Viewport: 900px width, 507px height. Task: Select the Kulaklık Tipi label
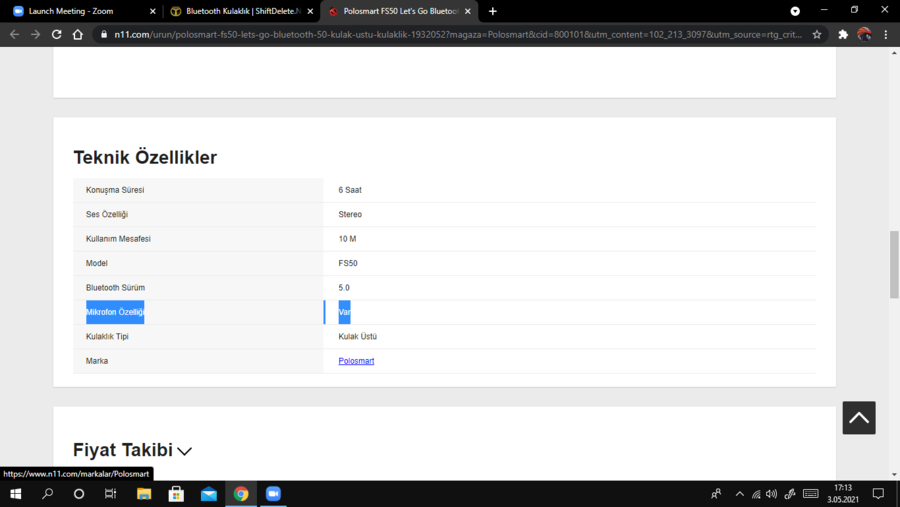(107, 336)
